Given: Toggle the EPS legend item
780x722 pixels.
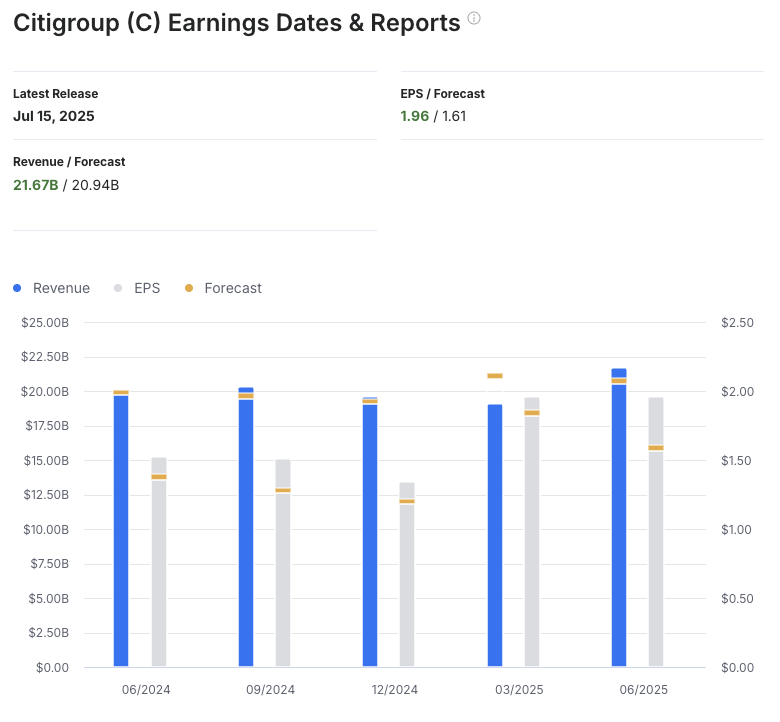Looking at the screenshot, I should tap(137, 288).
